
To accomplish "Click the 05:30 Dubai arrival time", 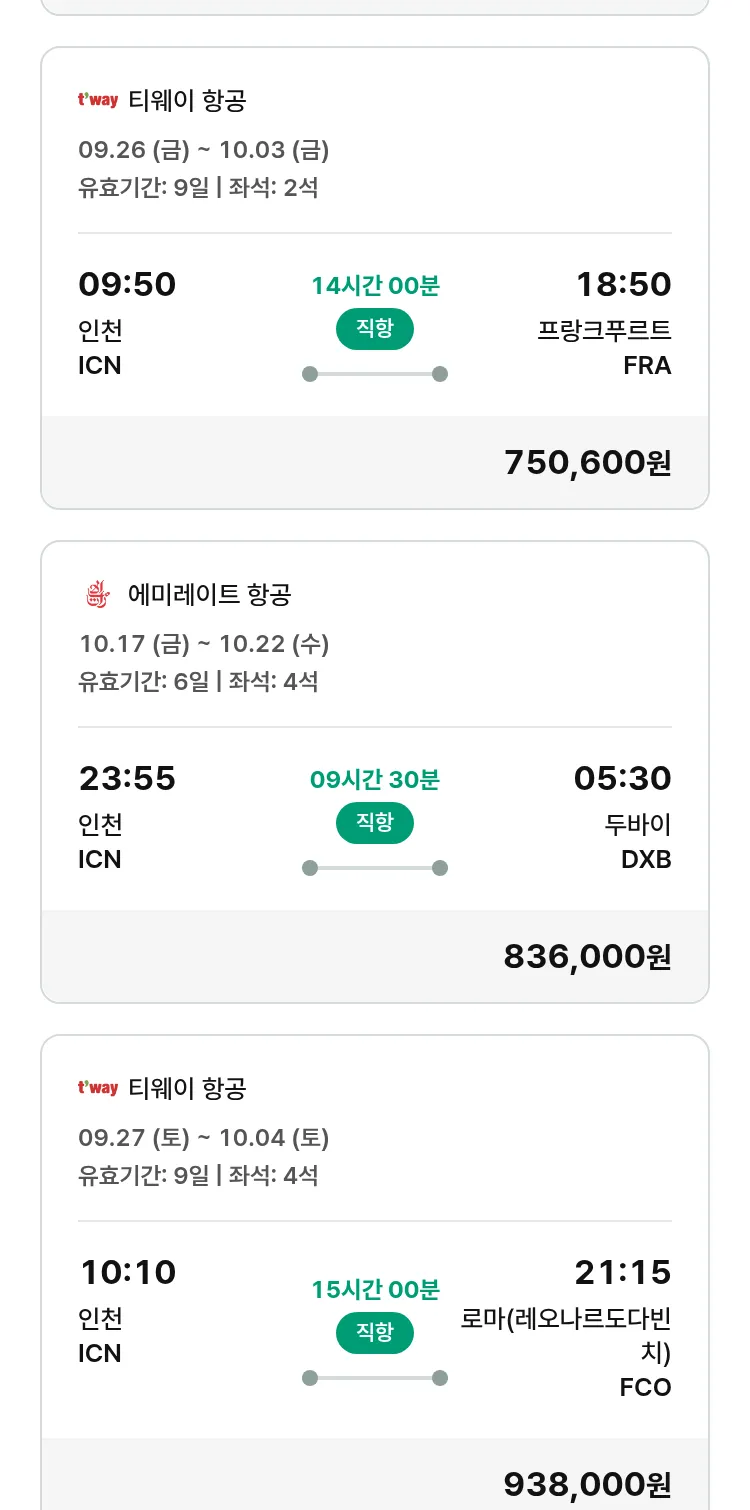I will (622, 778).
